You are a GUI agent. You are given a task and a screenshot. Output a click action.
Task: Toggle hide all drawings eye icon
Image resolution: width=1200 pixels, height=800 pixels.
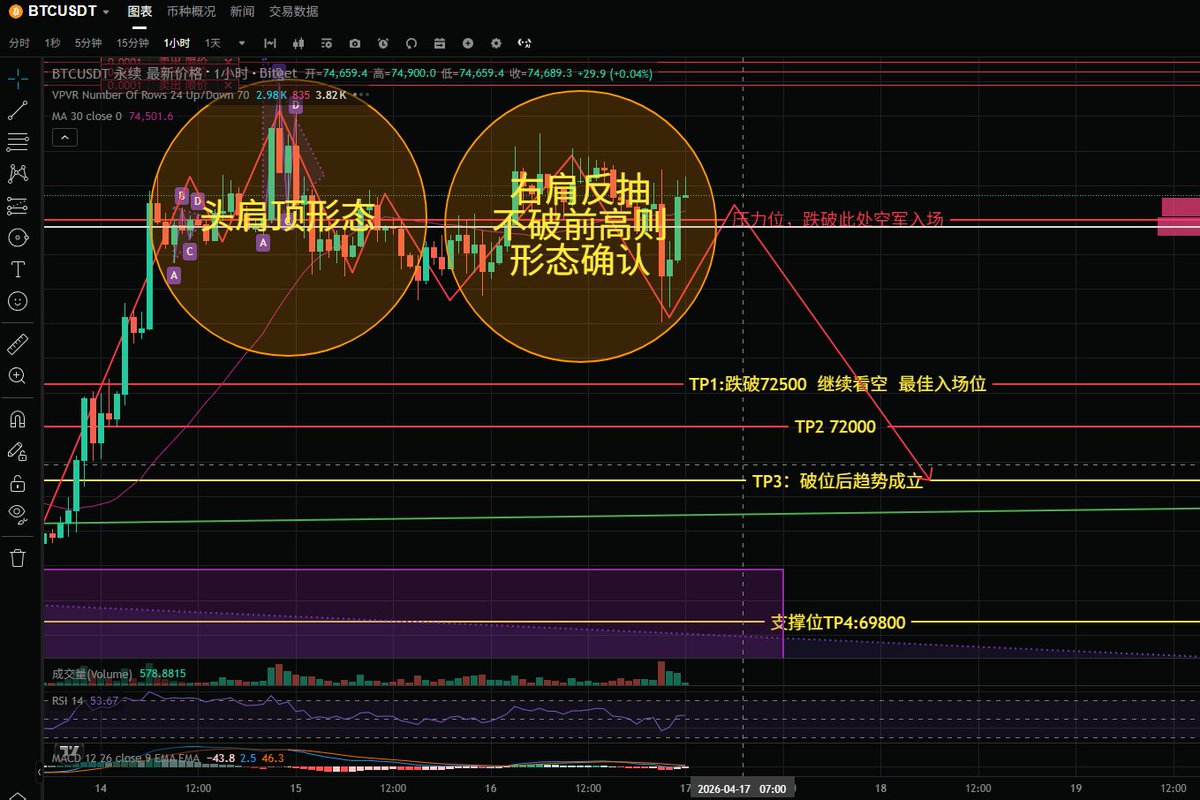[x=17, y=514]
